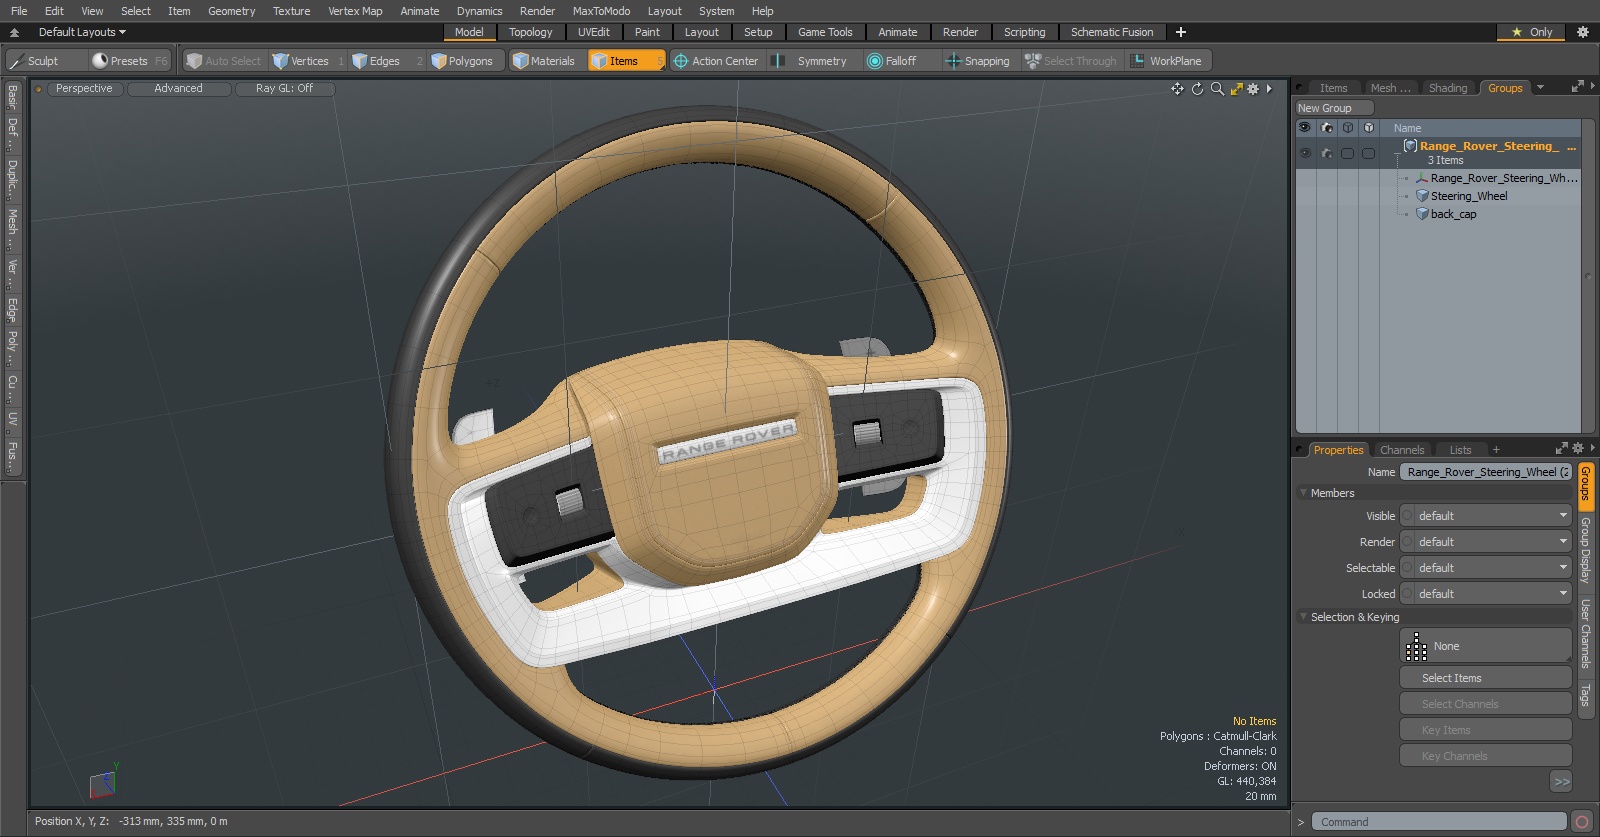Select the Steering_Wheel mesh item
The height and width of the screenshot is (837, 1600).
tap(1468, 196)
